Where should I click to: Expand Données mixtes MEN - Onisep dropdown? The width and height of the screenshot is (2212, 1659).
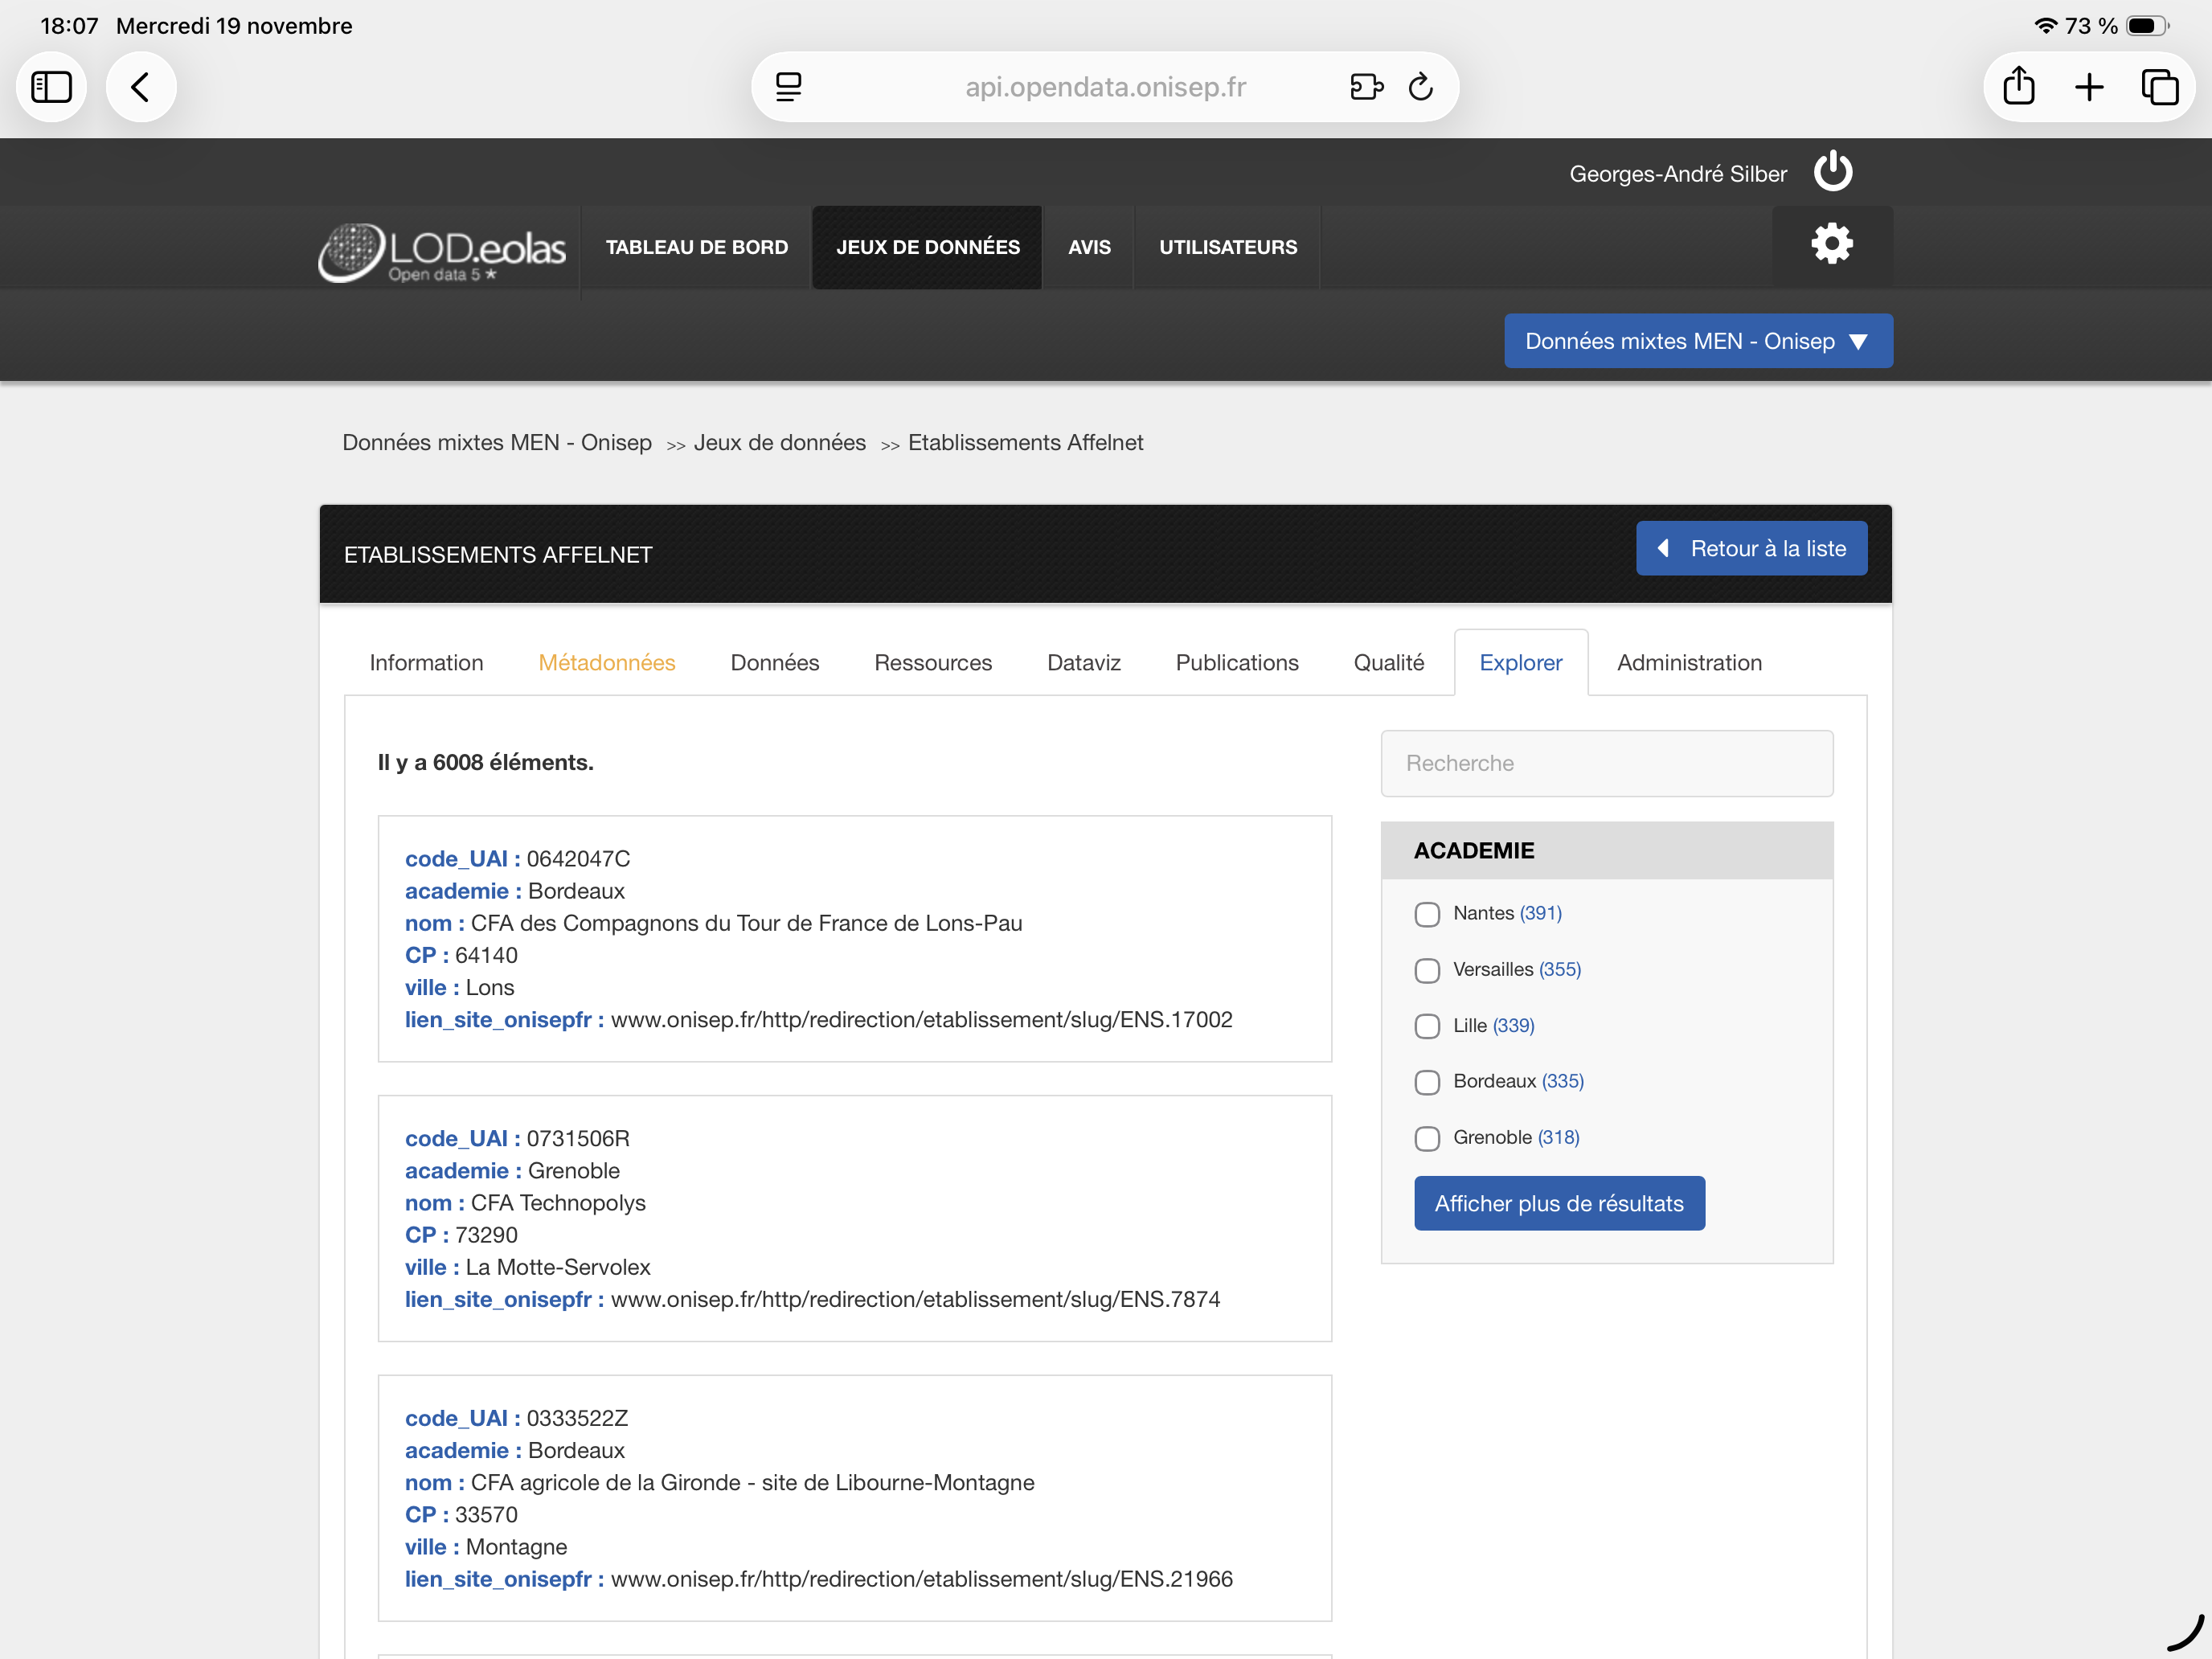pos(1697,341)
